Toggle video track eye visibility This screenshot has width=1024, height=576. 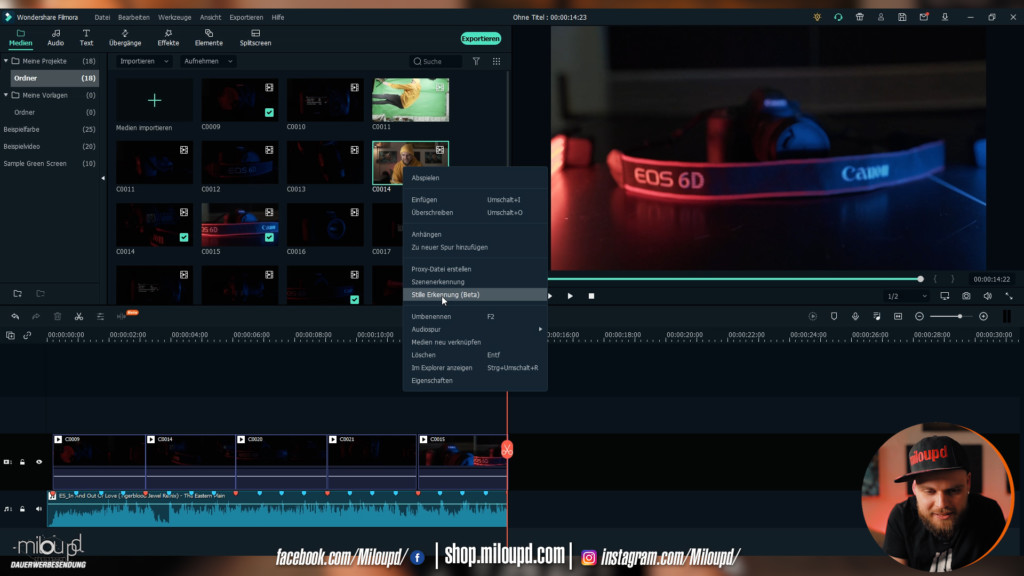click(x=39, y=462)
